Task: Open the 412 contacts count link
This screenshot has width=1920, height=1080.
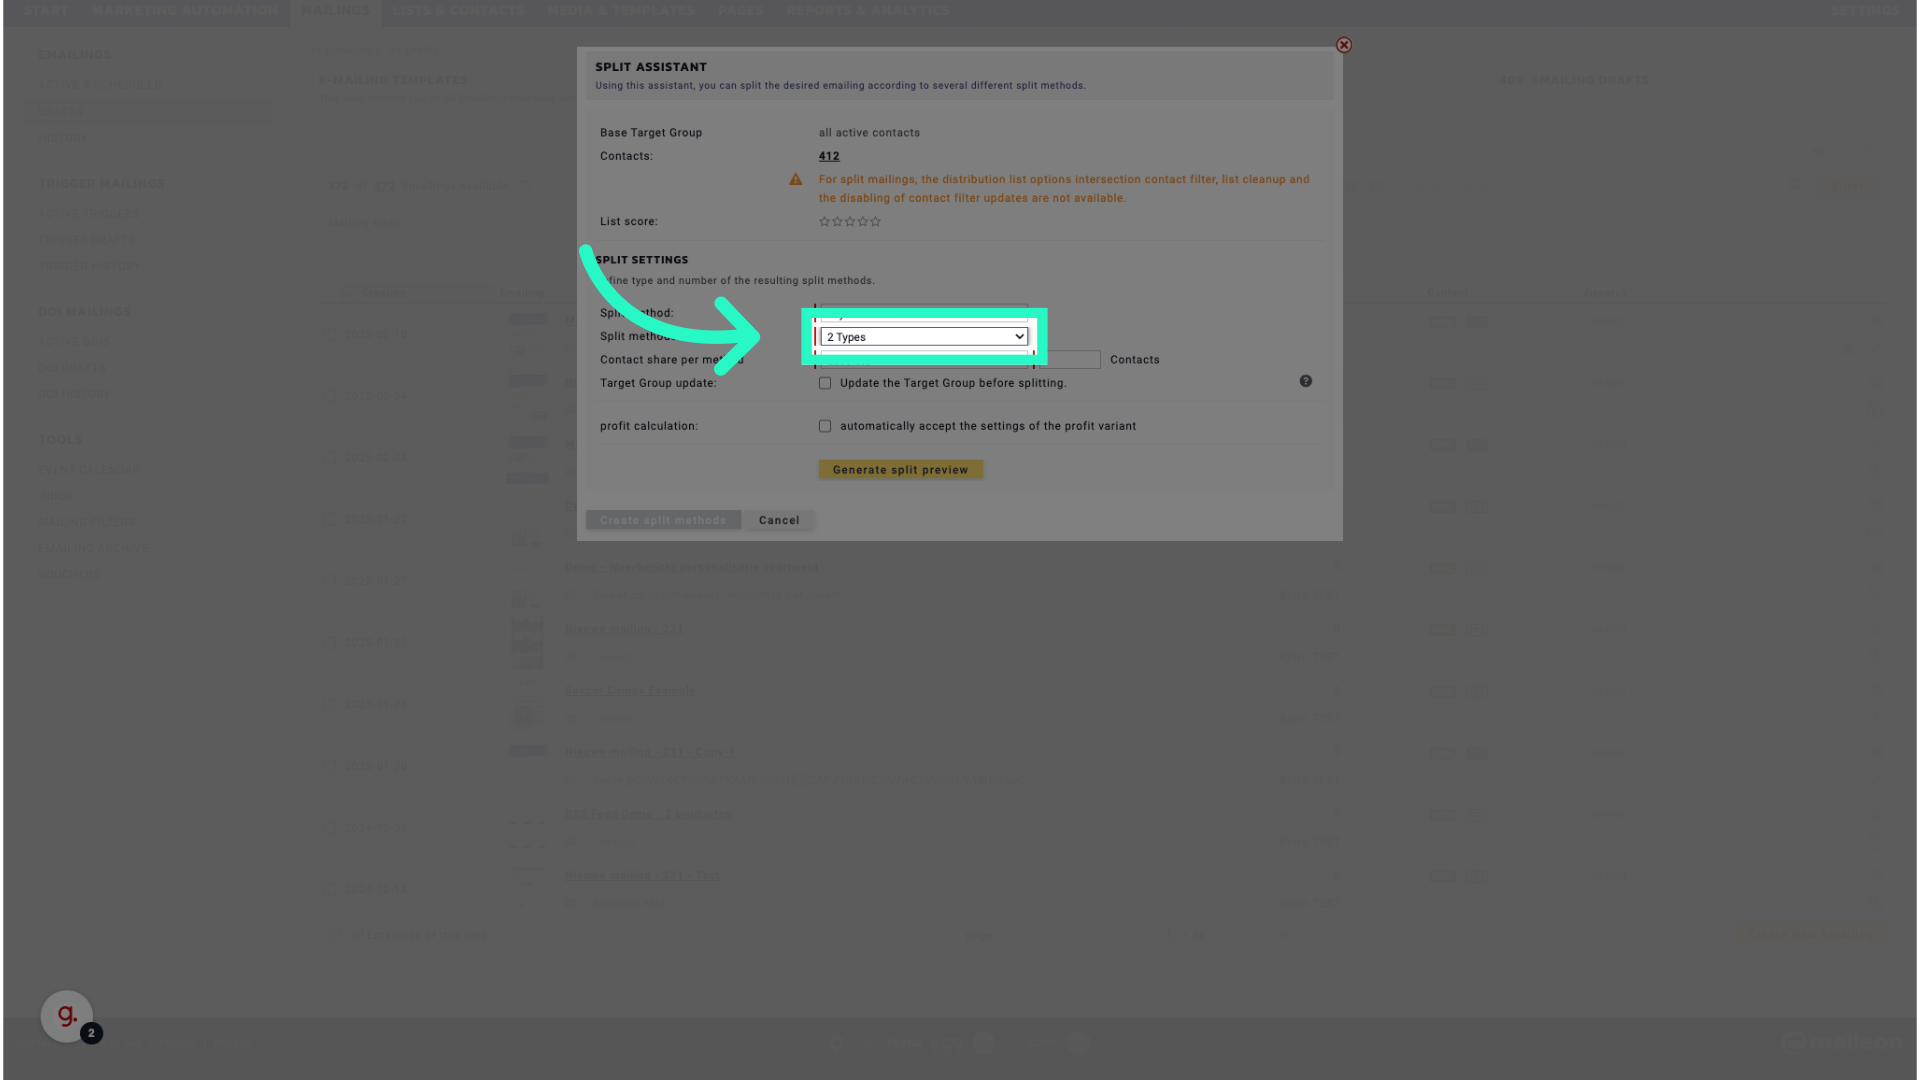Action: (829, 156)
